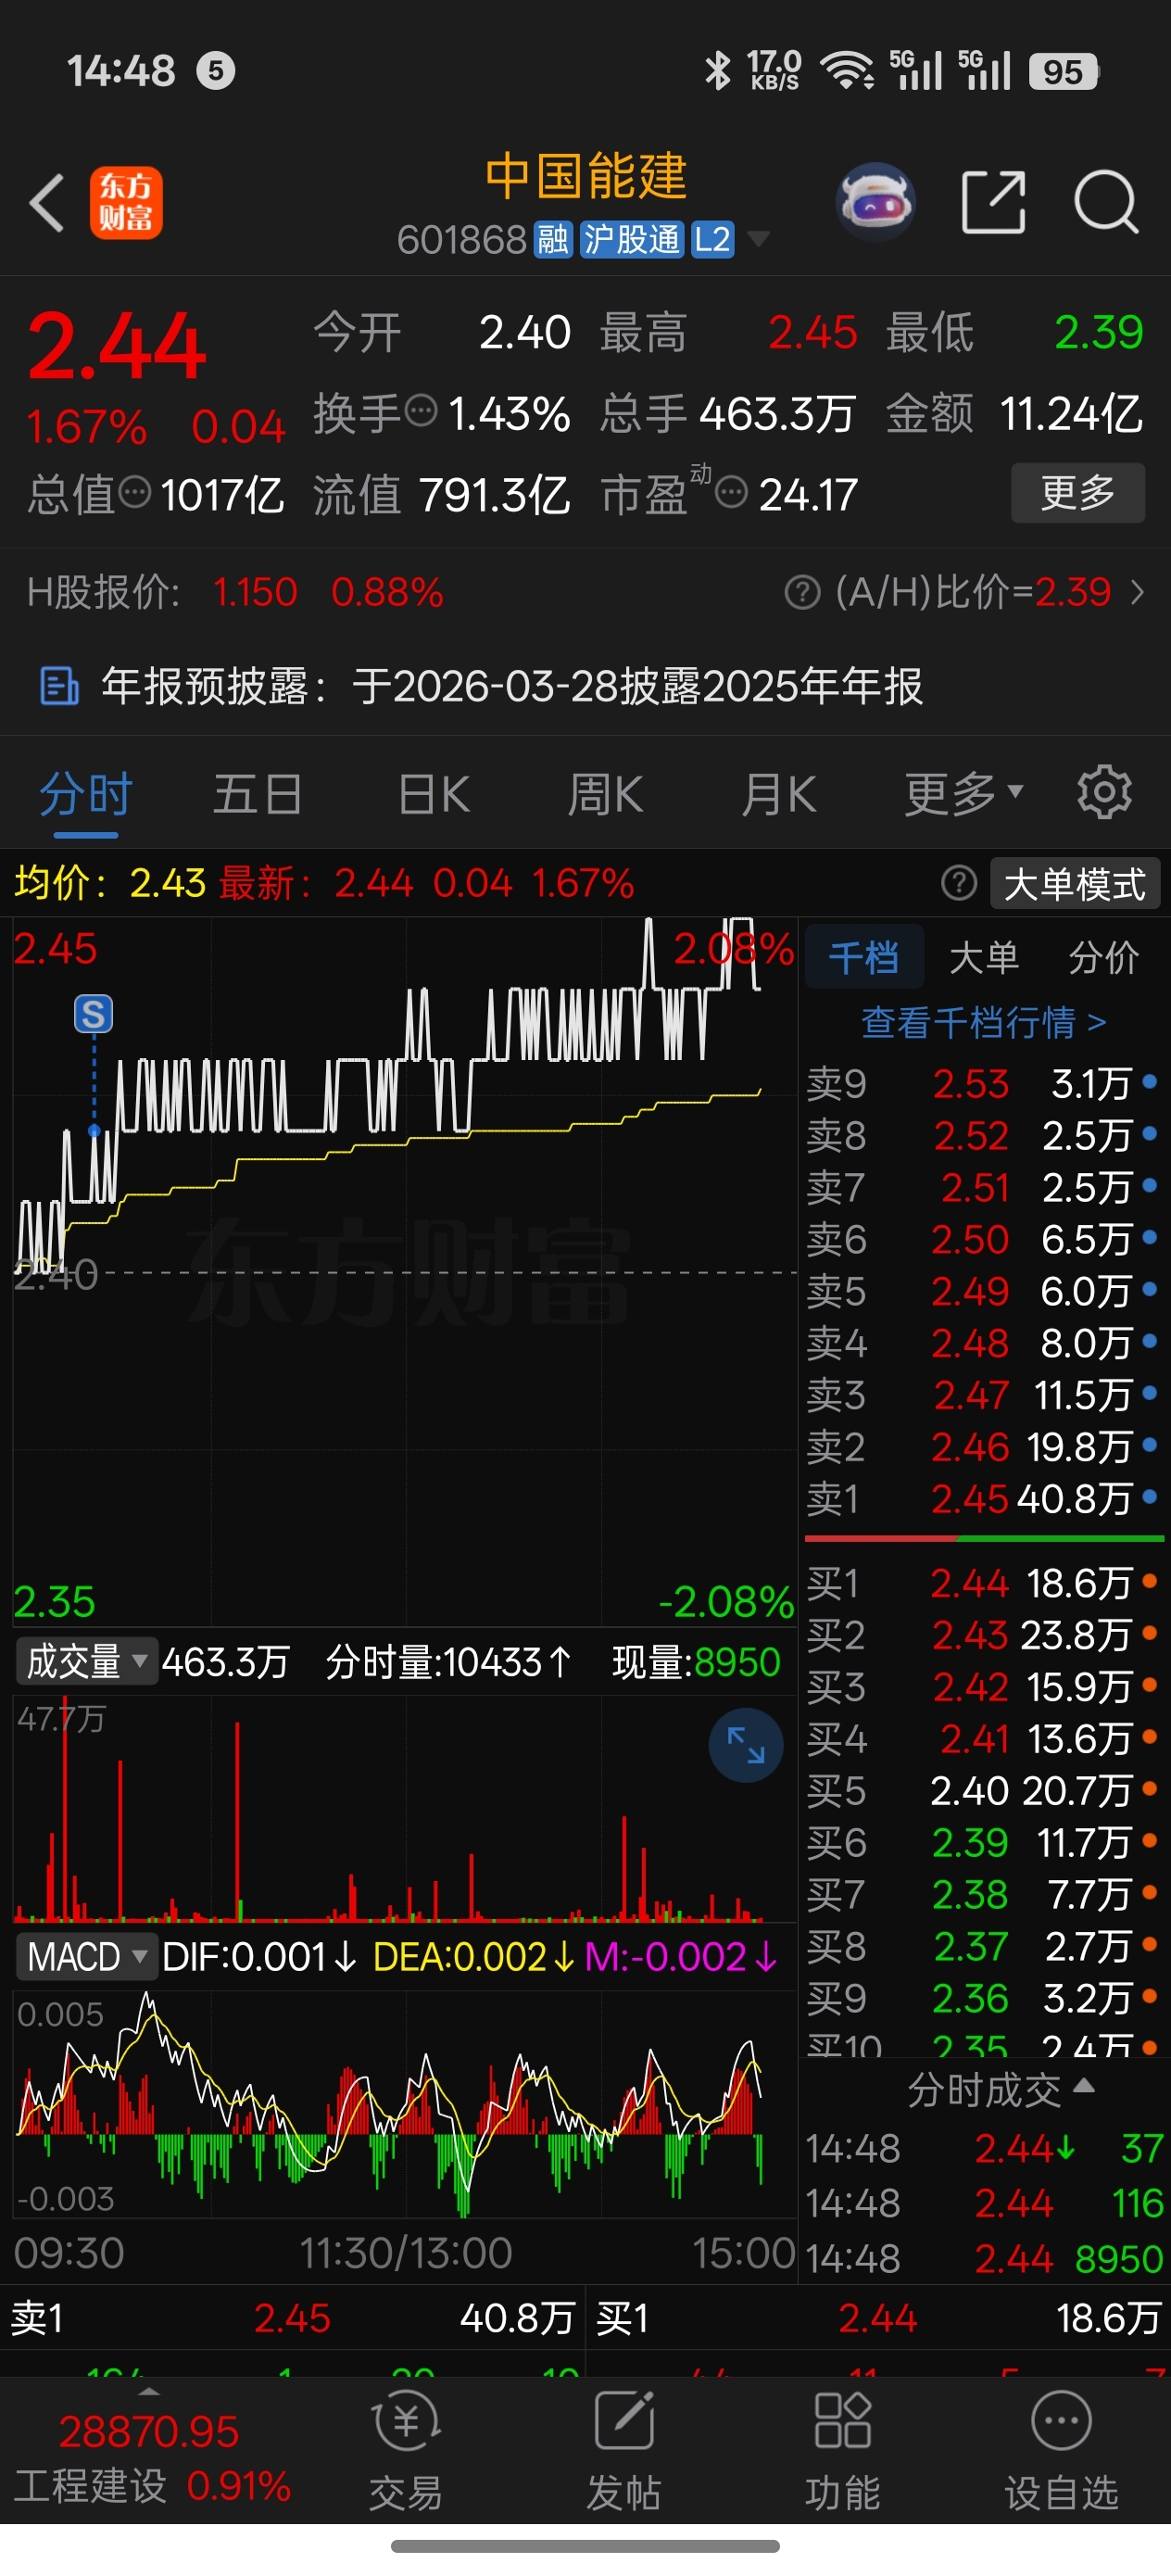The image size is (1171, 2576).
Task: Open 功能 functions icon
Action: tap(843, 2450)
